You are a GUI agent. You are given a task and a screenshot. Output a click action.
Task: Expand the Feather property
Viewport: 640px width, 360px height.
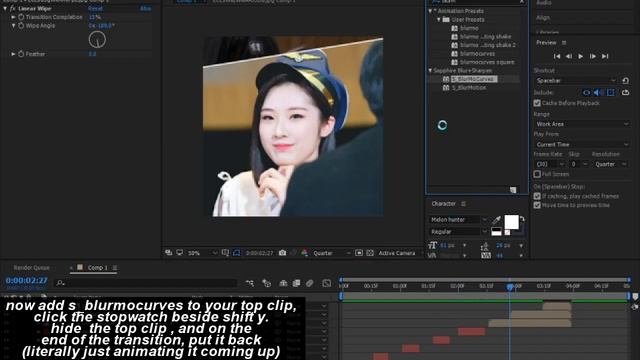(x=13, y=54)
